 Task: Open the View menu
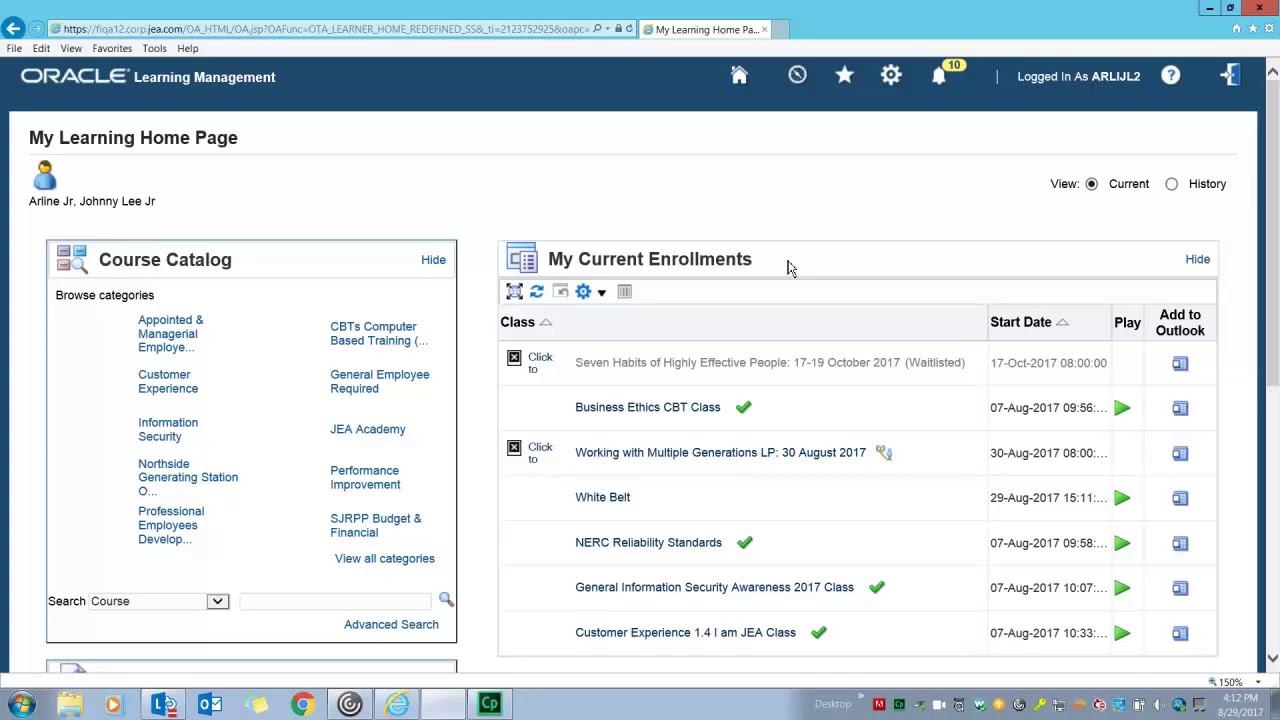71,48
